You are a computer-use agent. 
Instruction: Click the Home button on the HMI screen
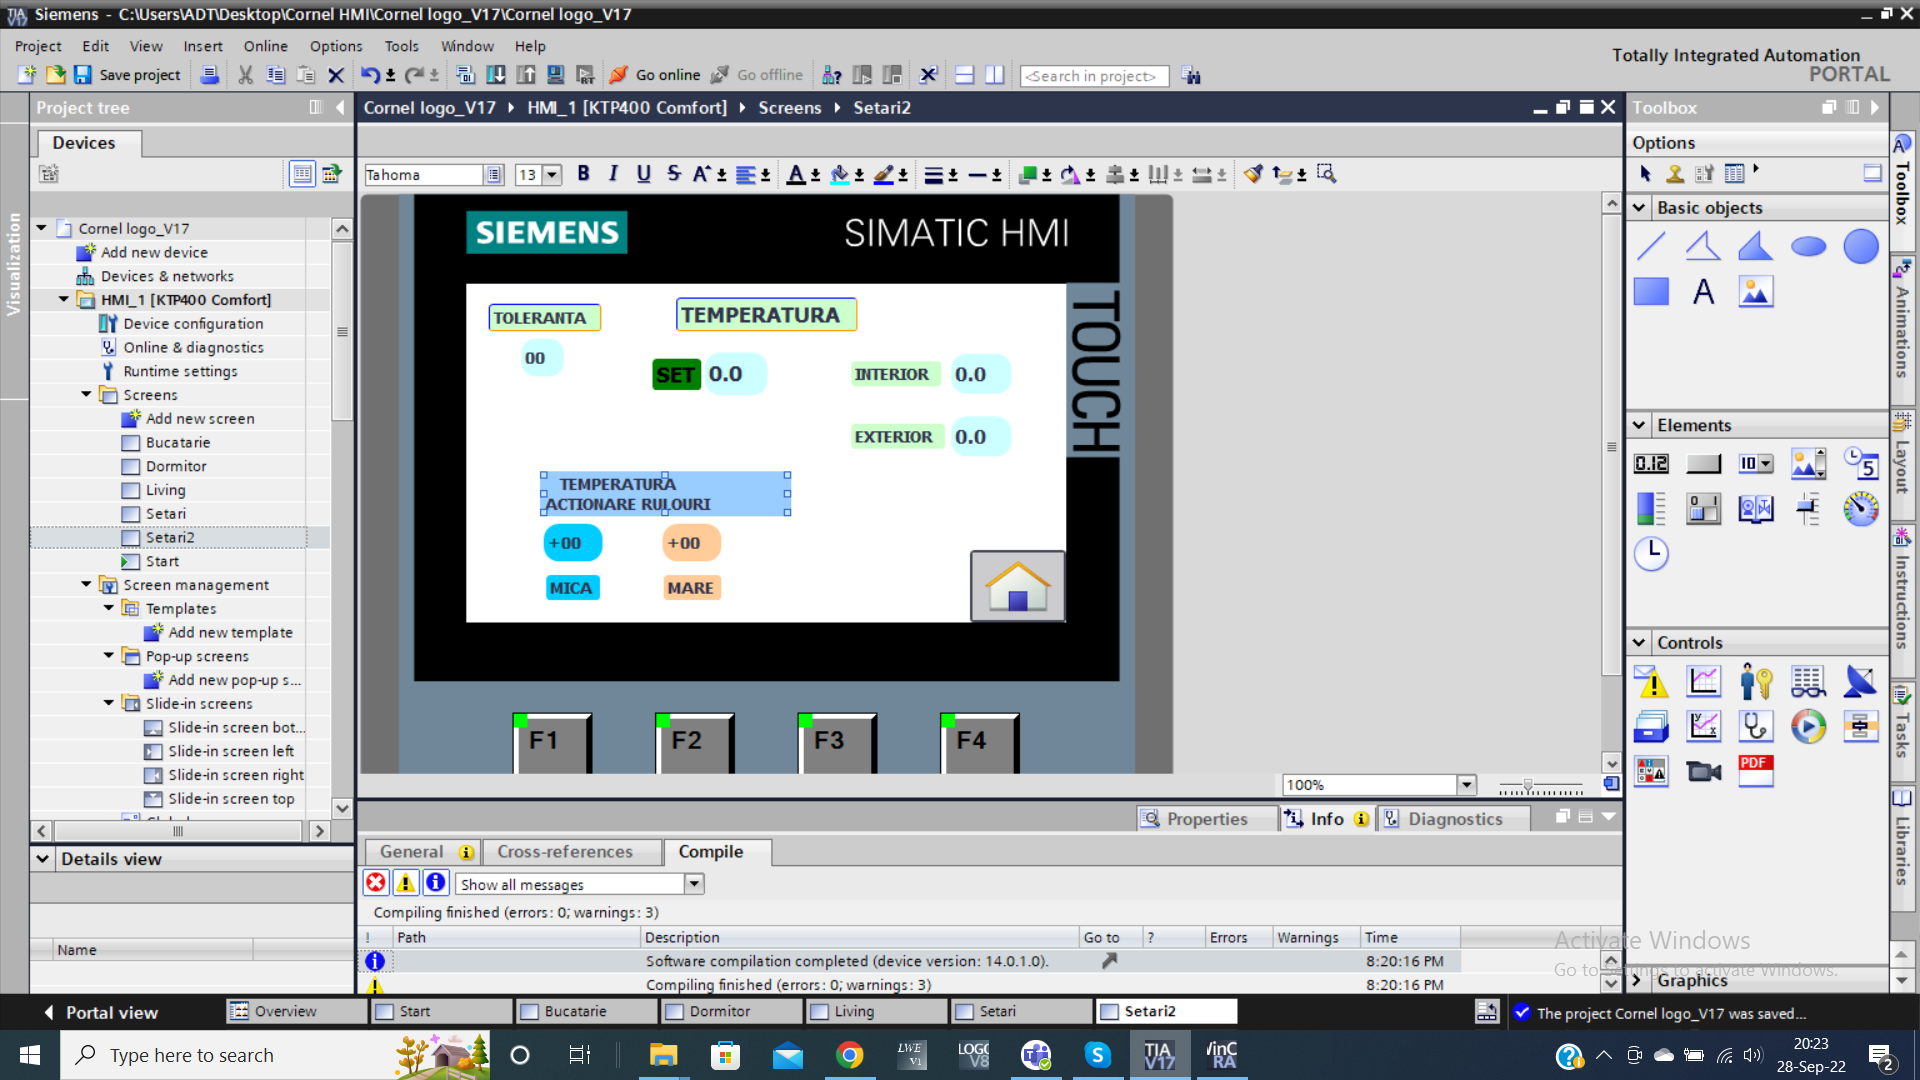pyautogui.click(x=1017, y=586)
